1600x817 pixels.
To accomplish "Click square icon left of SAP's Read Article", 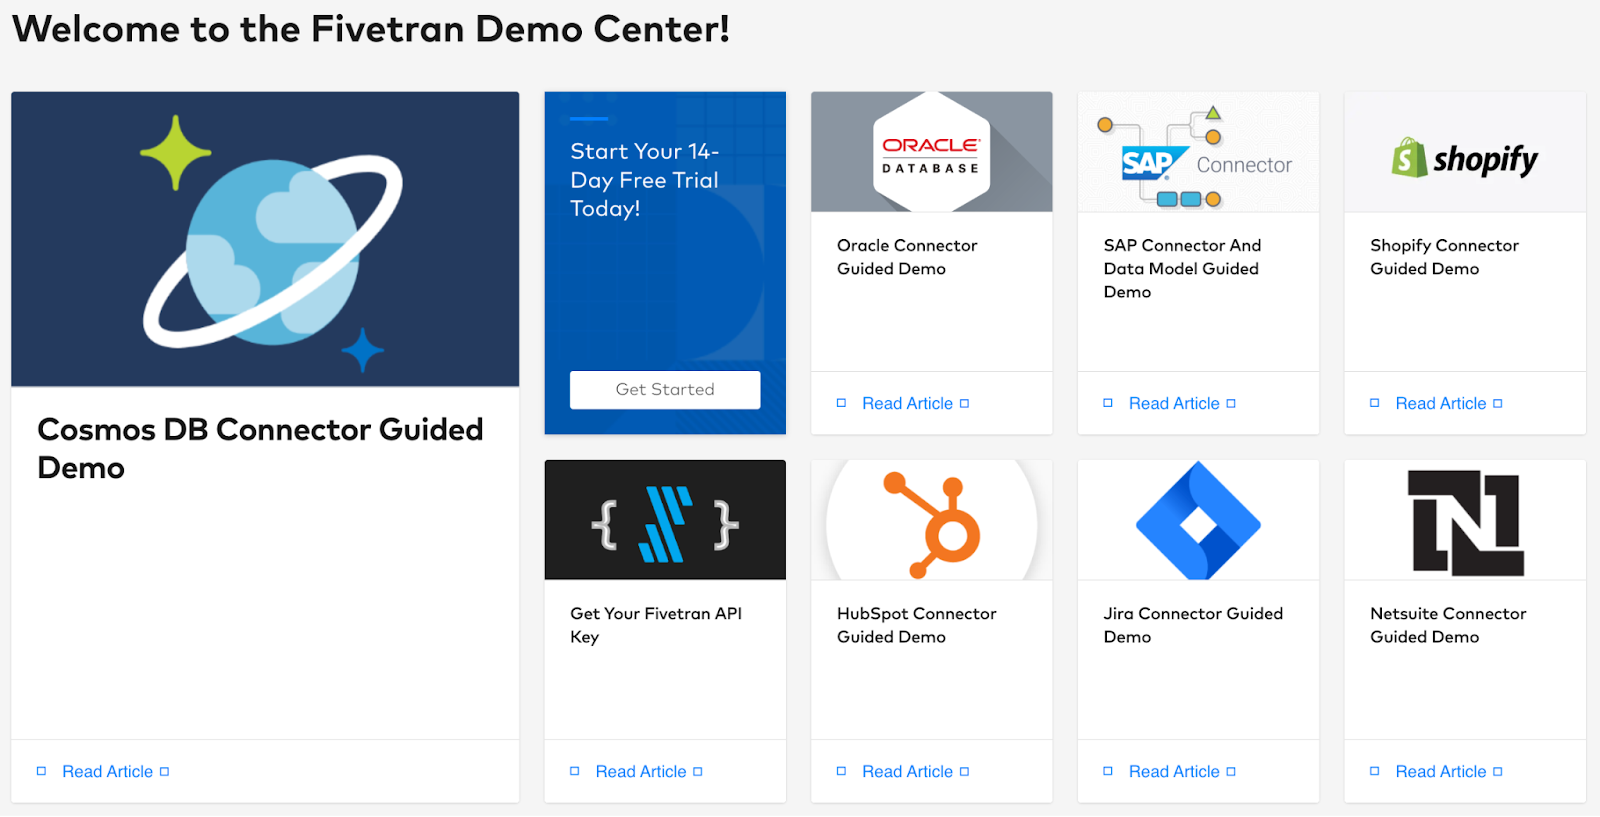I will click(x=1108, y=403).
